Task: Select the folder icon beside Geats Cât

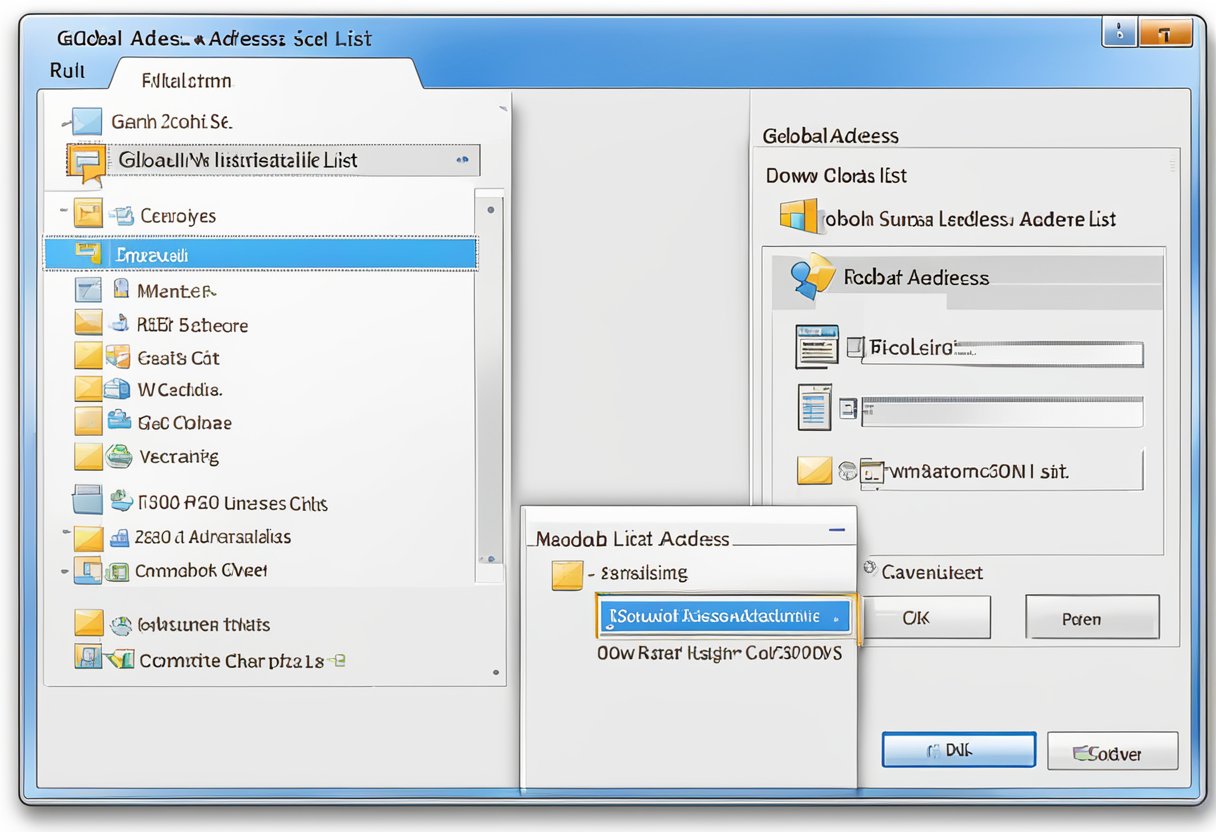Action: pos(88,357)
